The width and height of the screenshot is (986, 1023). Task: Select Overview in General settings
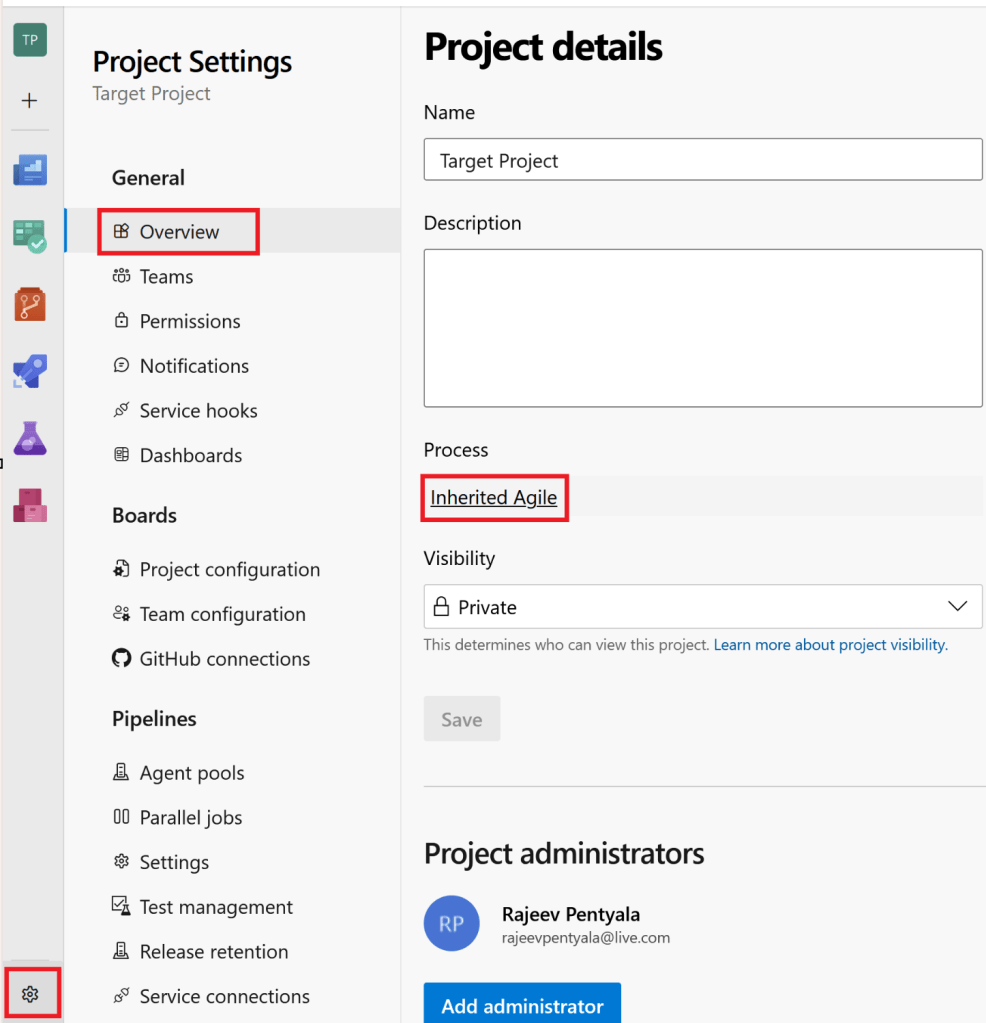(x=179, y=232)
